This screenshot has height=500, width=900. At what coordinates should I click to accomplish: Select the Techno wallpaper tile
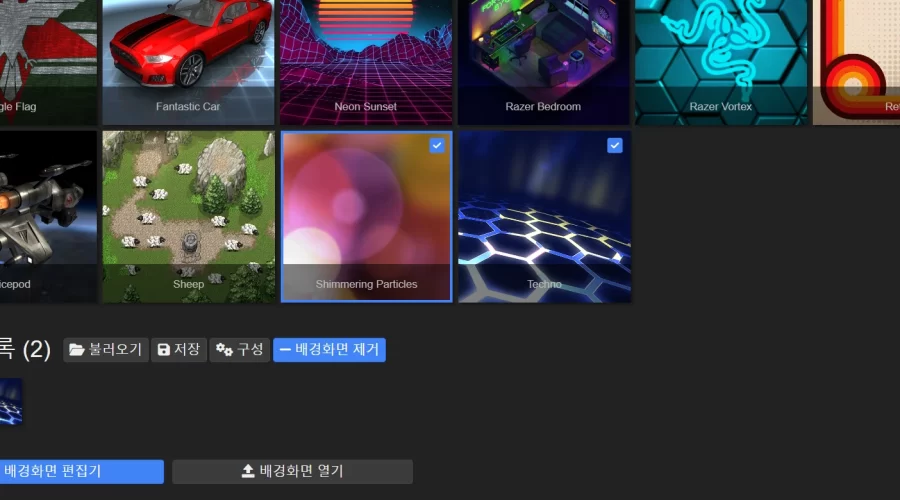click(544, 216)
